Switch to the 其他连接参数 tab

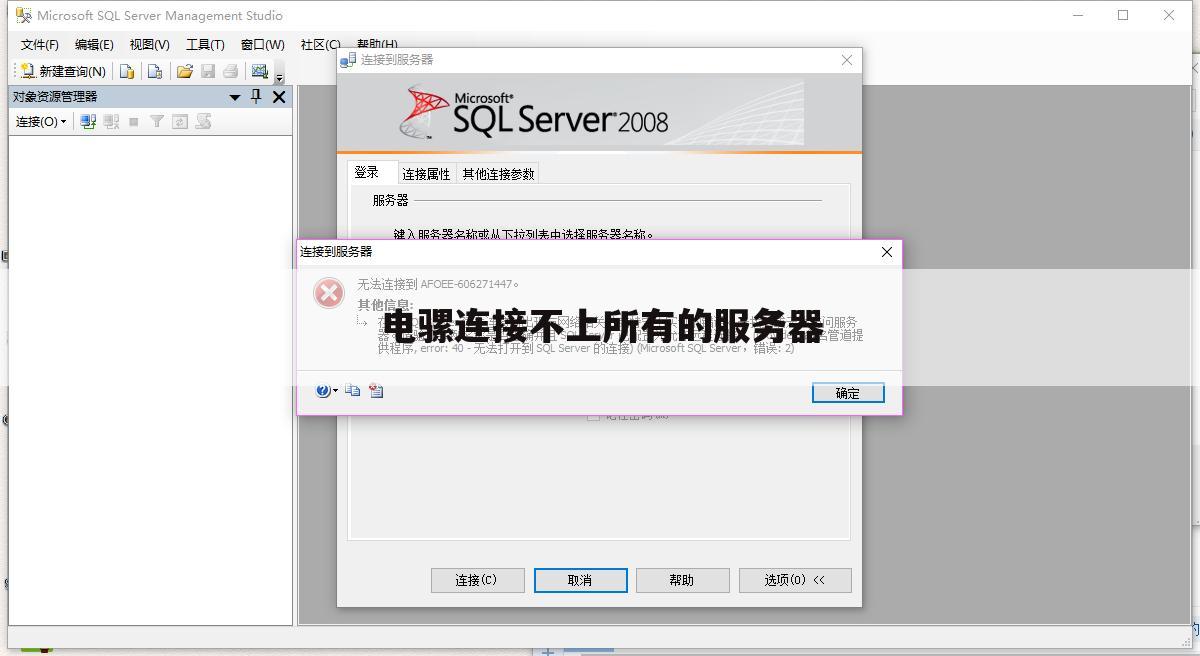pyautogui.click(x=498, y=174)
